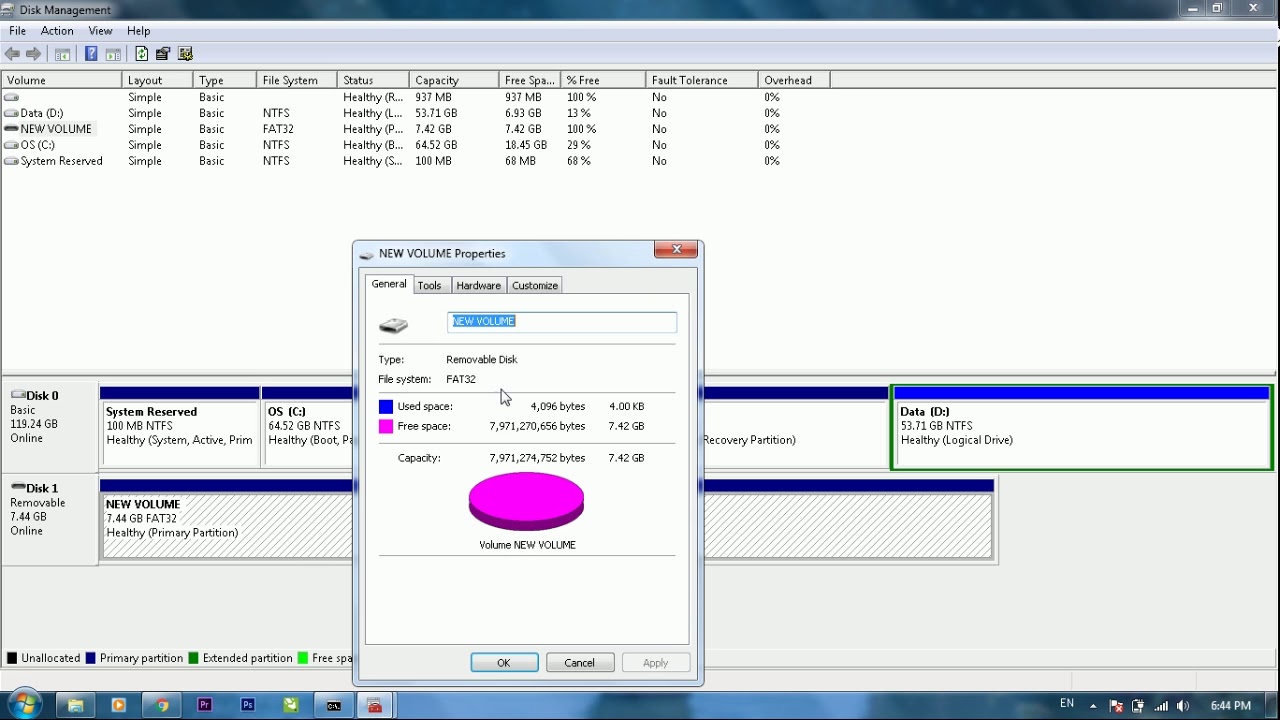Open Help with the blue question icon

point(91,54)
